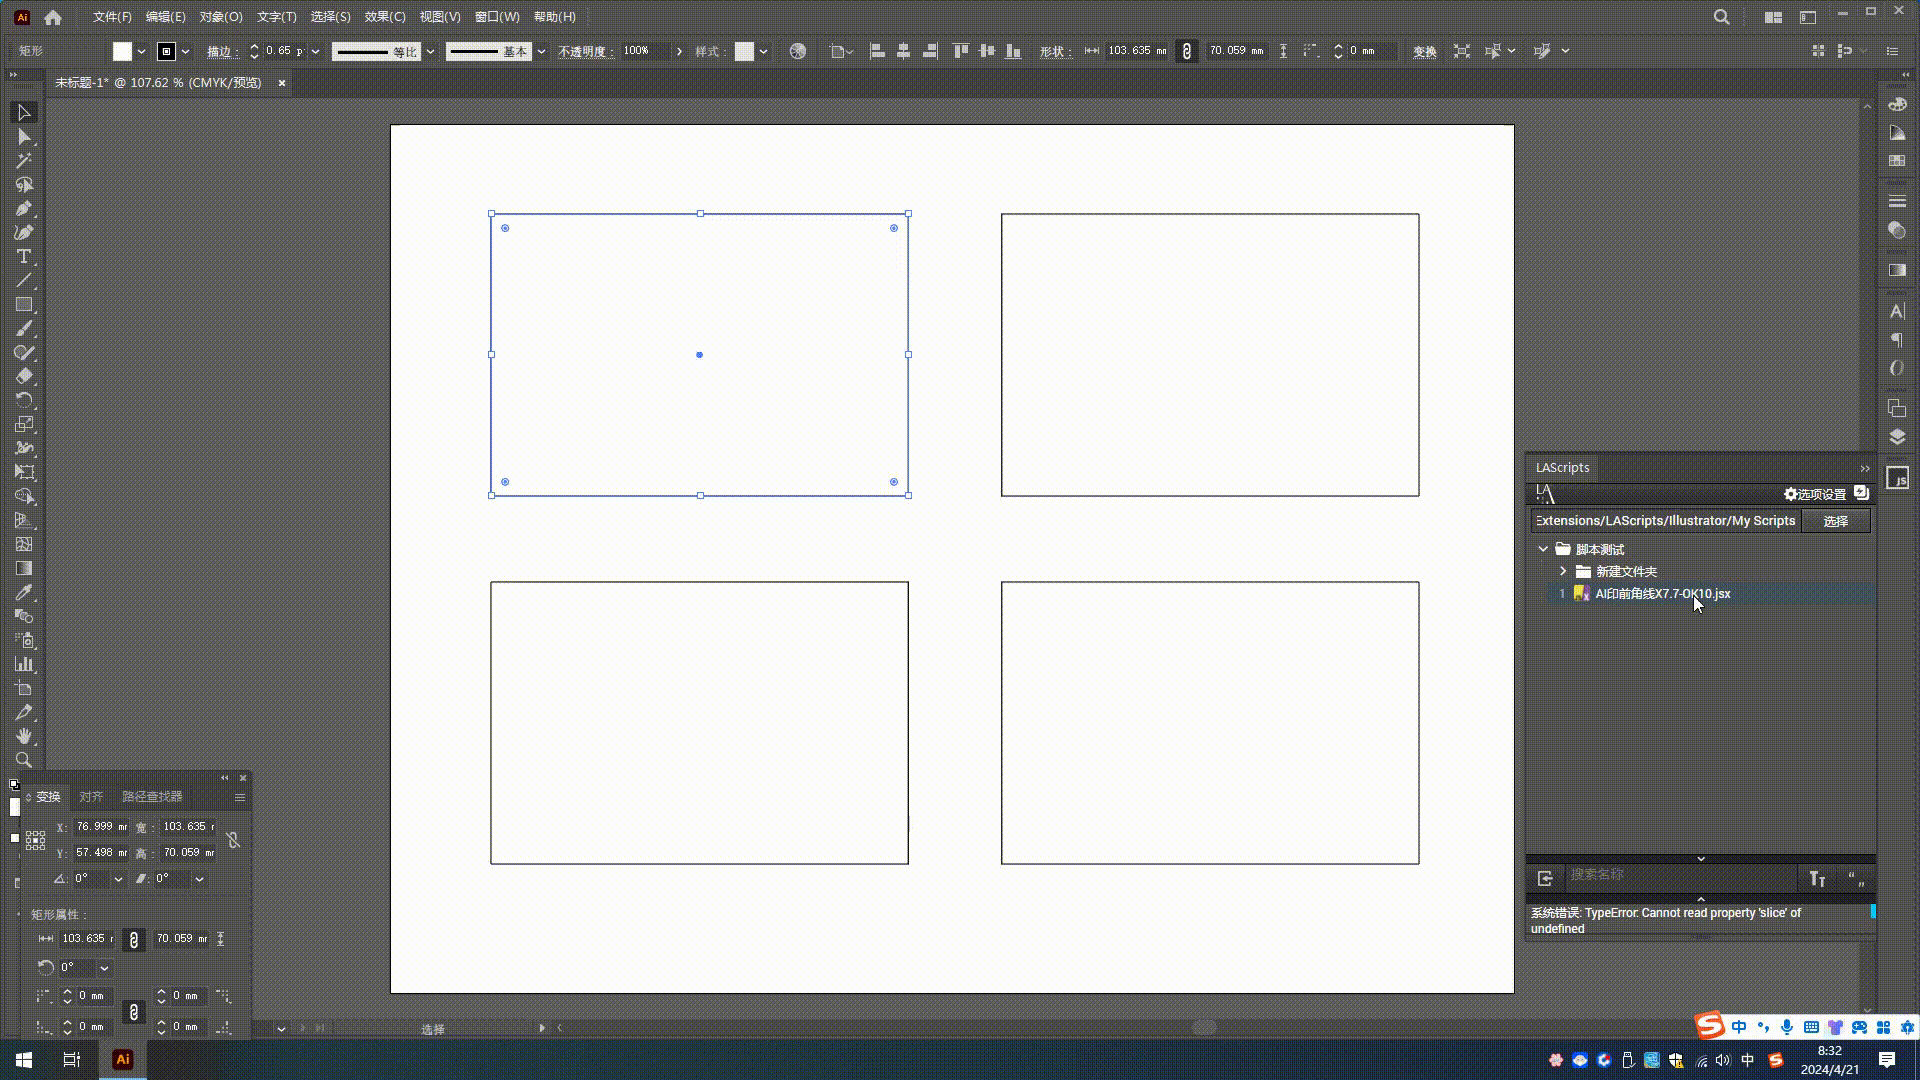Image resolution: width=1920 pixels, height=1080 pixels.
Task: Click the fill color swatch
Action: pos(122,51)
